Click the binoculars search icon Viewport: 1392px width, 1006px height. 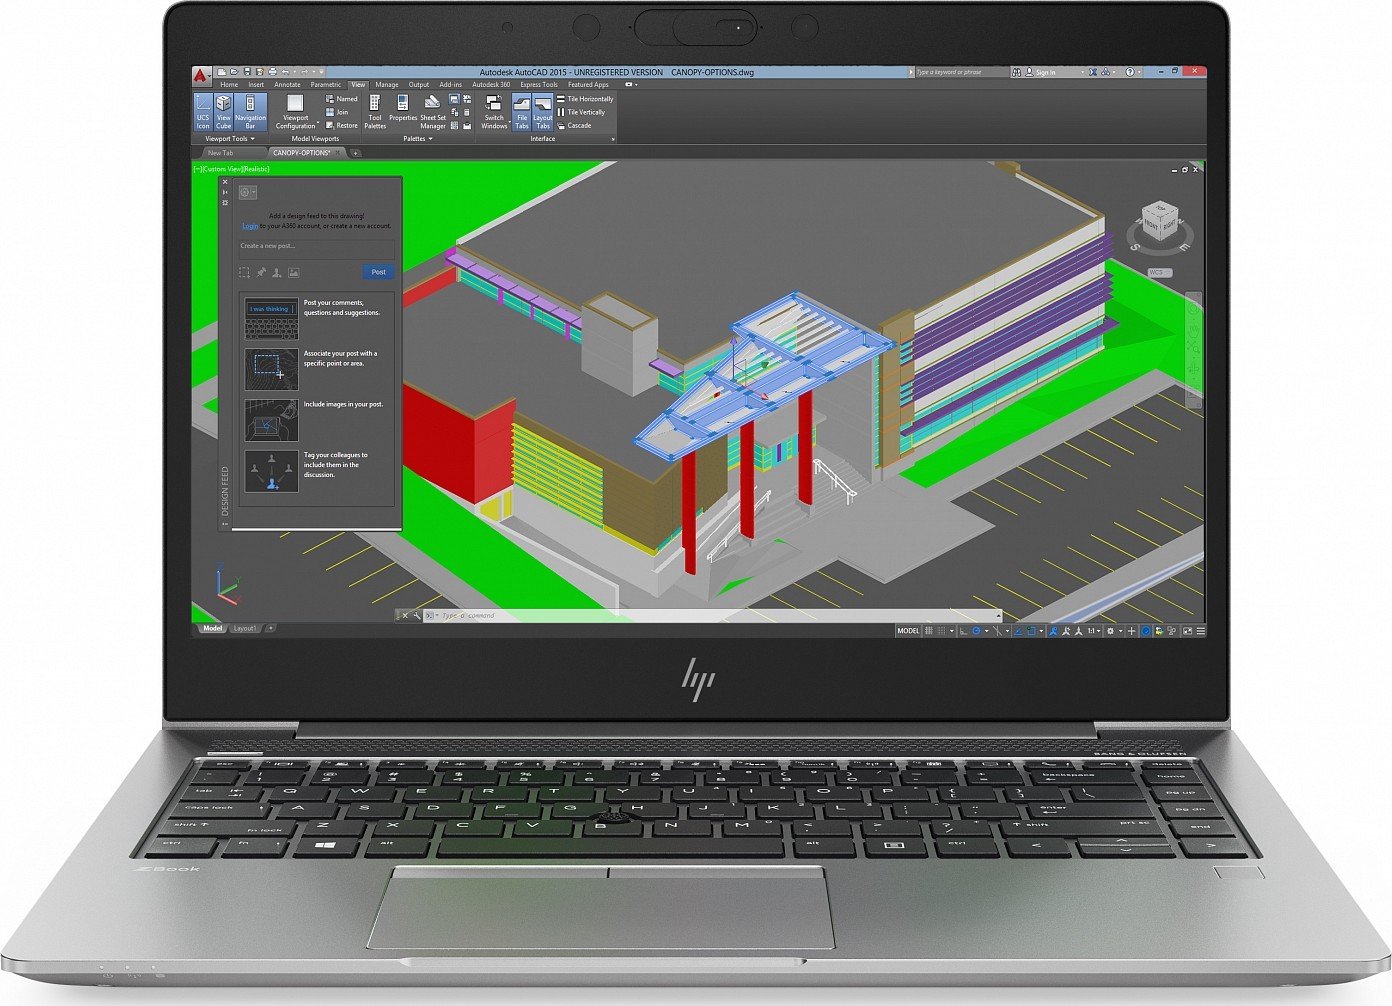point(1016,72)
